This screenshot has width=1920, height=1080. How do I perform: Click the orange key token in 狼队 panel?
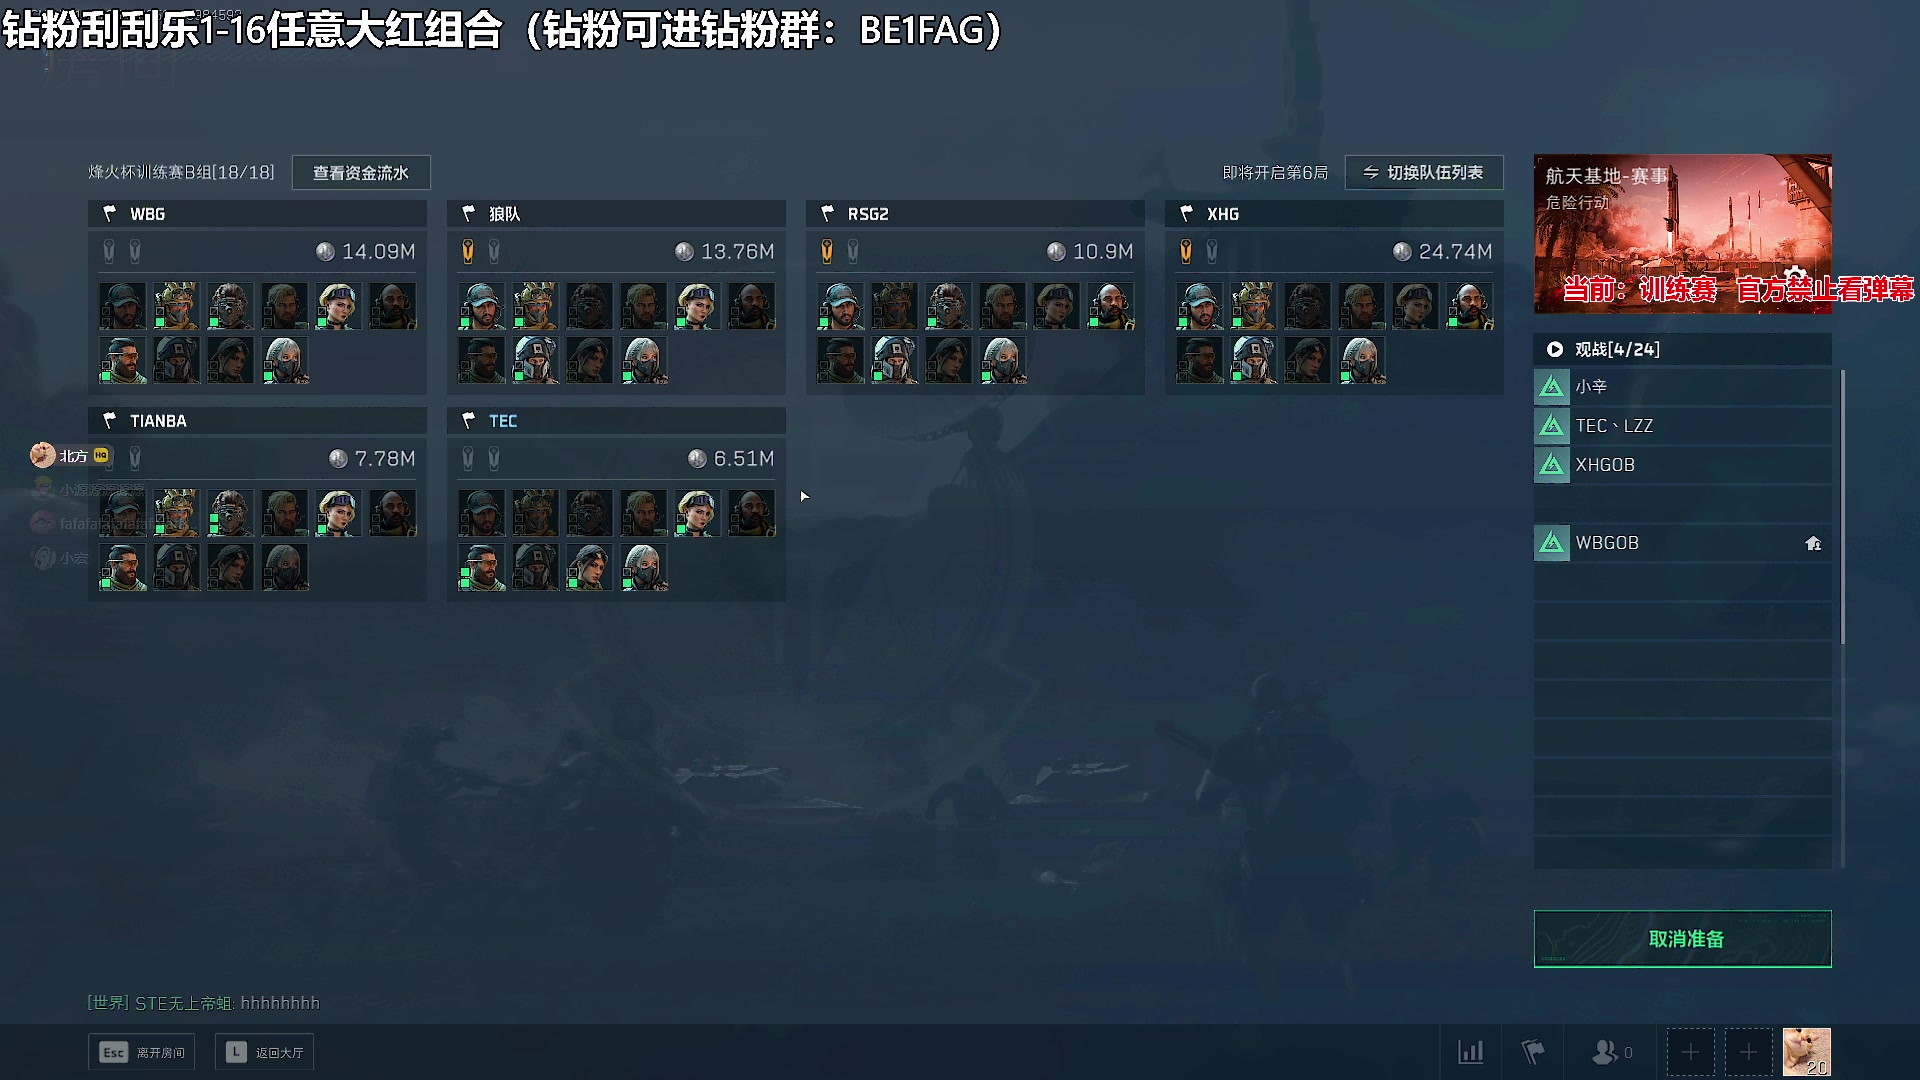pyautogui.click(x=468, y=252)
